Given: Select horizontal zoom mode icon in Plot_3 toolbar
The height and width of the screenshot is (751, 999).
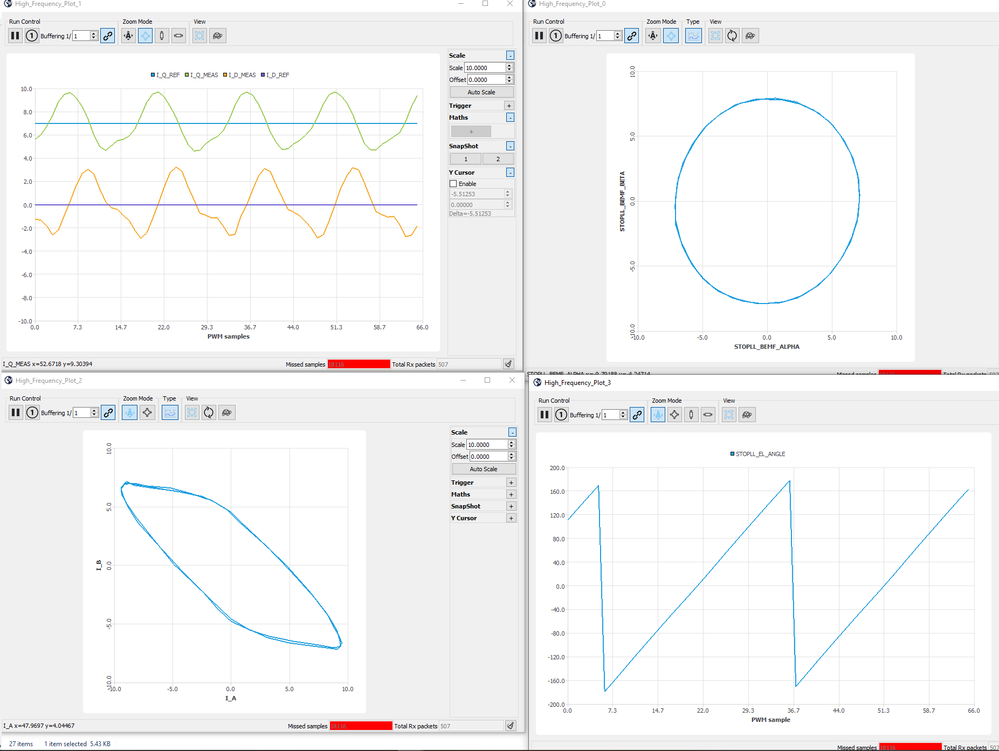Looking at the screenshot, I should pos(708,415).
